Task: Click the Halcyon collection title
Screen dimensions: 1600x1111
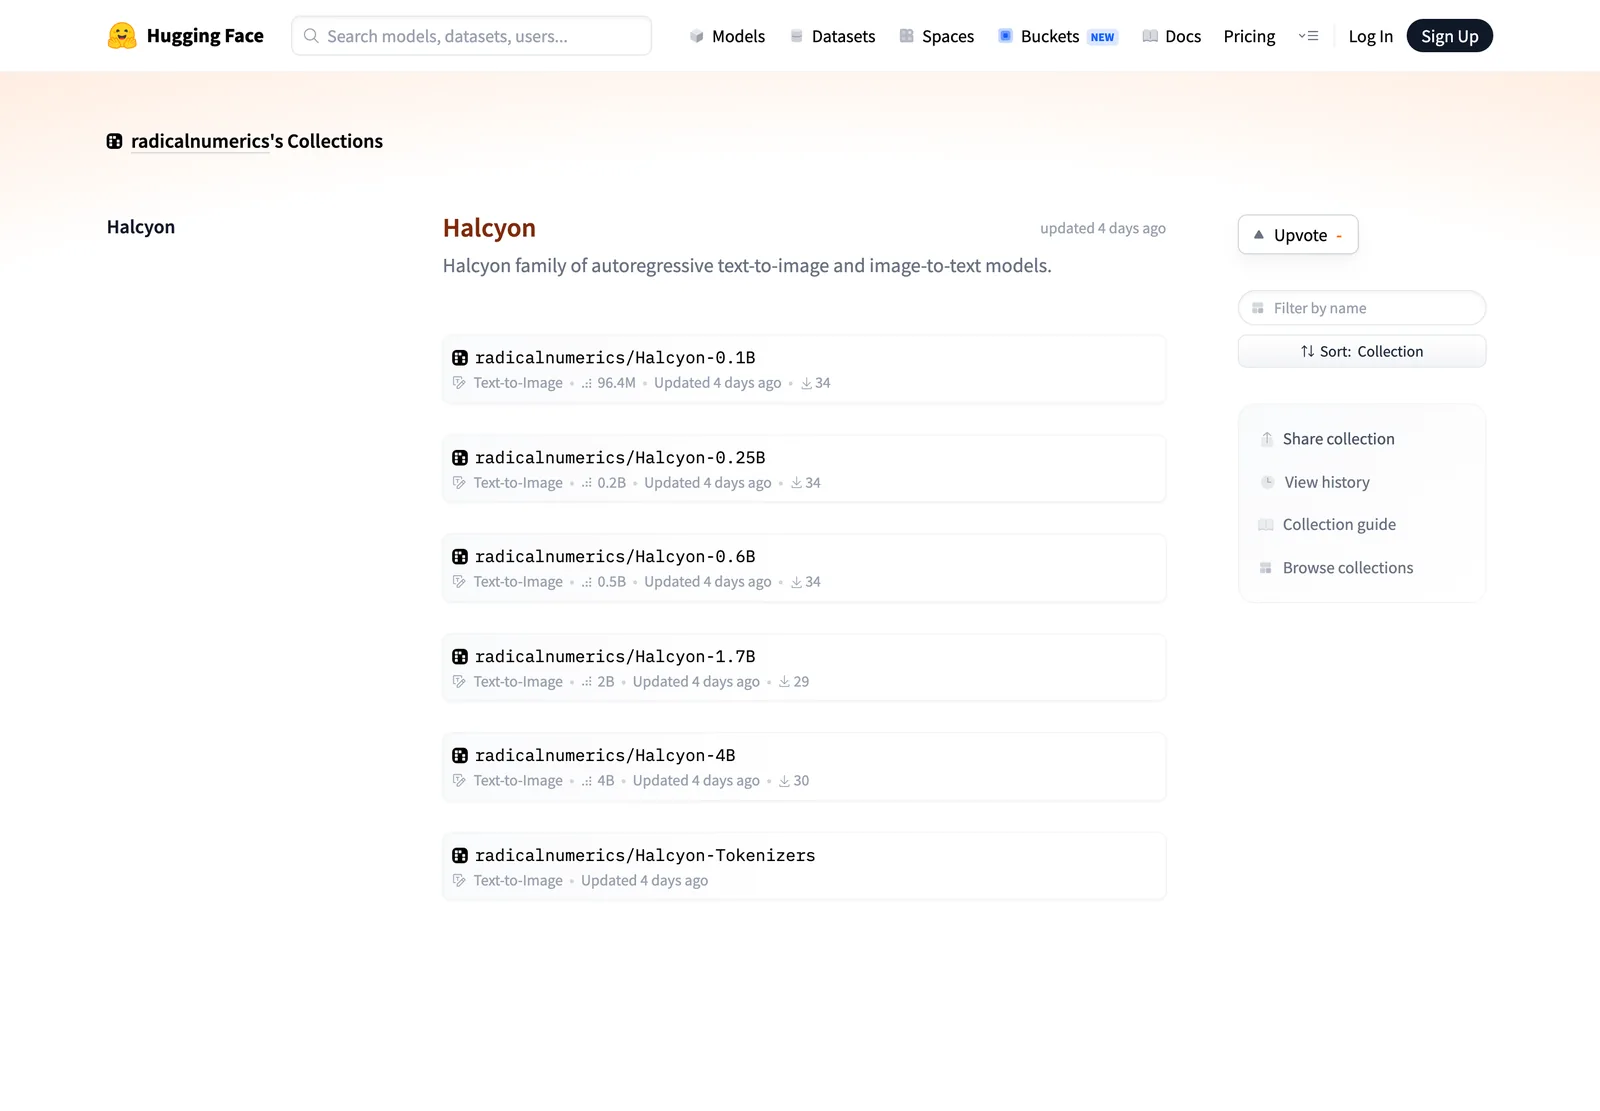Action: tap(489, 228)
